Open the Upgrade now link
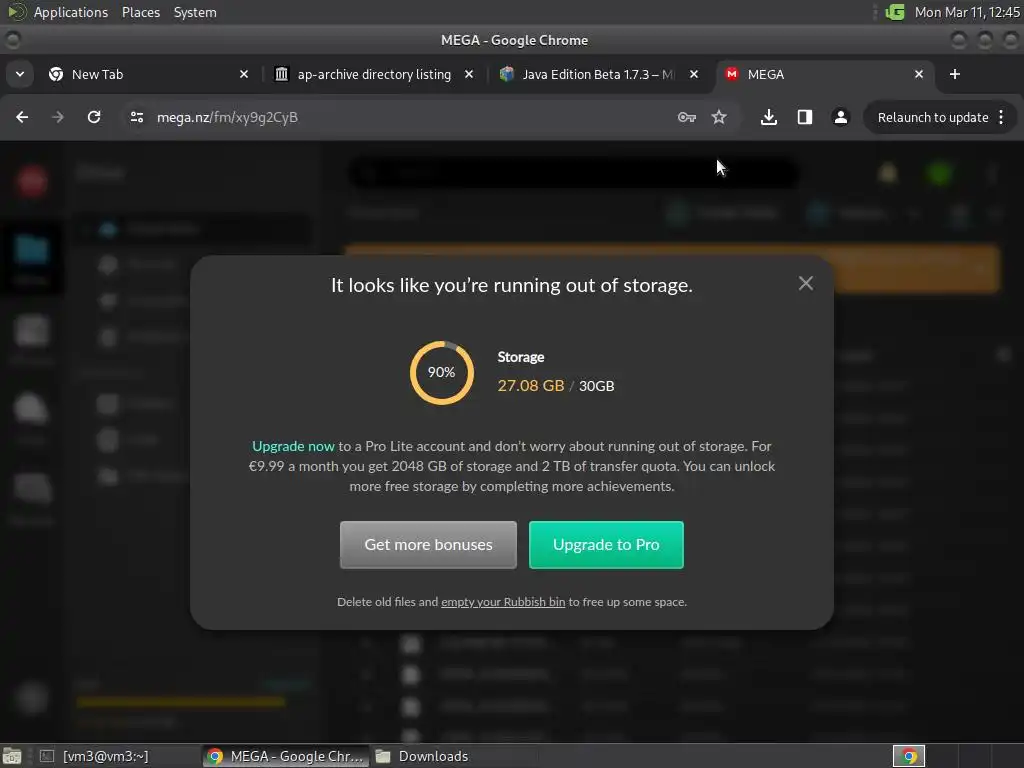The height and width of the screenshot is (768, 1024). 293,446
